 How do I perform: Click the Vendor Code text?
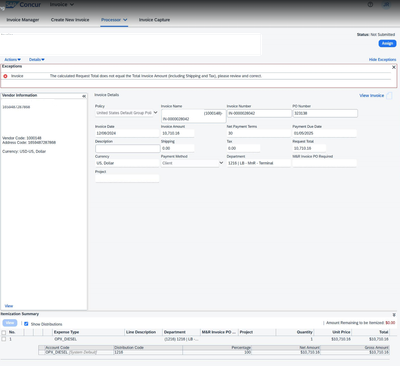(22, 138)
